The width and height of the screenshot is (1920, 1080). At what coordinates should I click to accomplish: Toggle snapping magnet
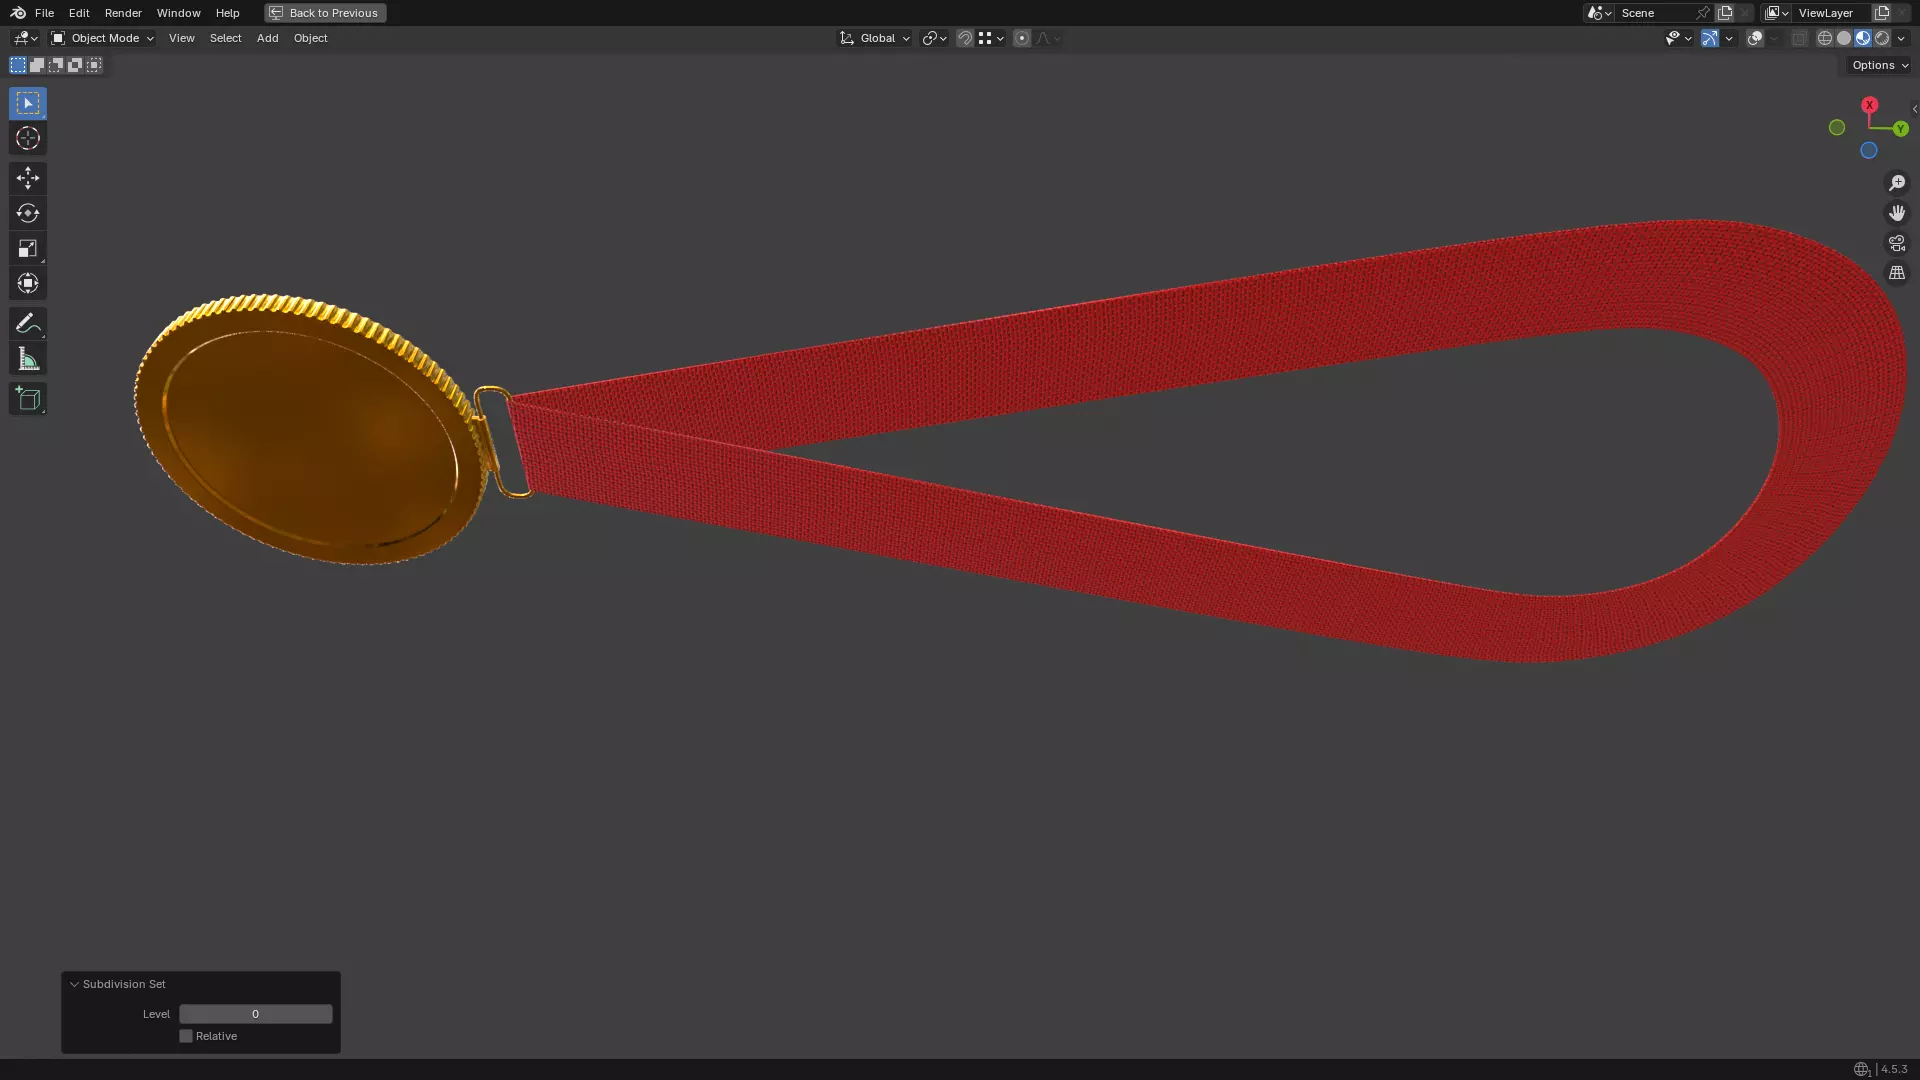click(965, 38)
